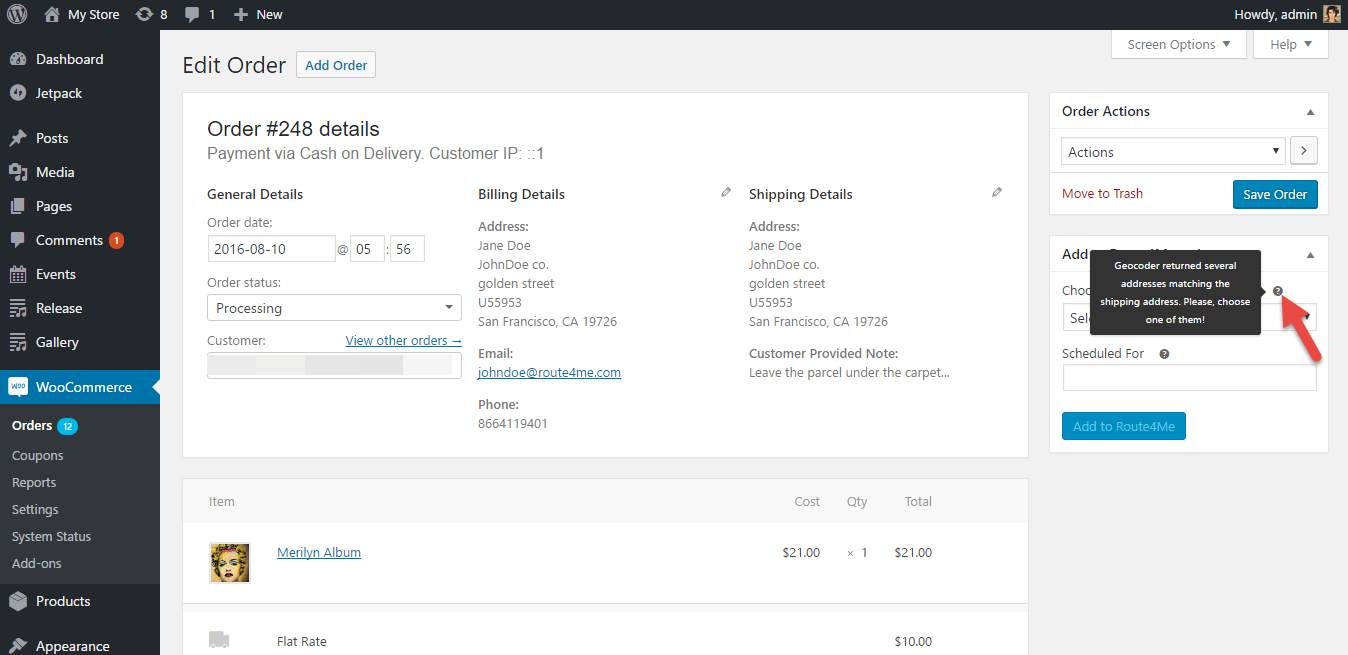The width and height of the screenshot is (1348, 655).
Task: Click the Save Order button
Action: click(1275, 194)
